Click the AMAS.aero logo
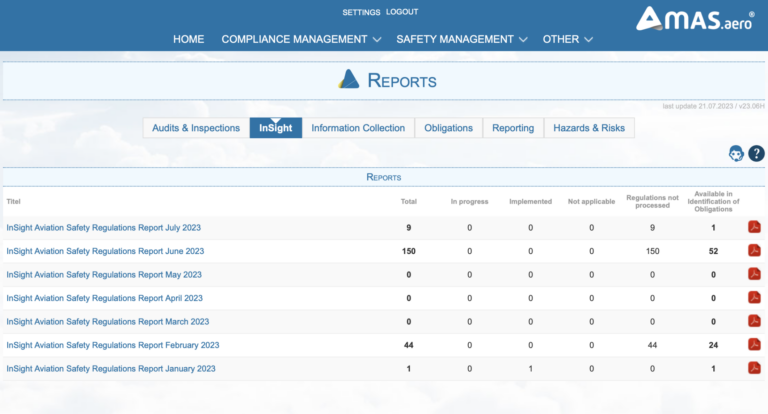This screenshot has width=768, height=414. pyautogui.click(x=695, y=20)
